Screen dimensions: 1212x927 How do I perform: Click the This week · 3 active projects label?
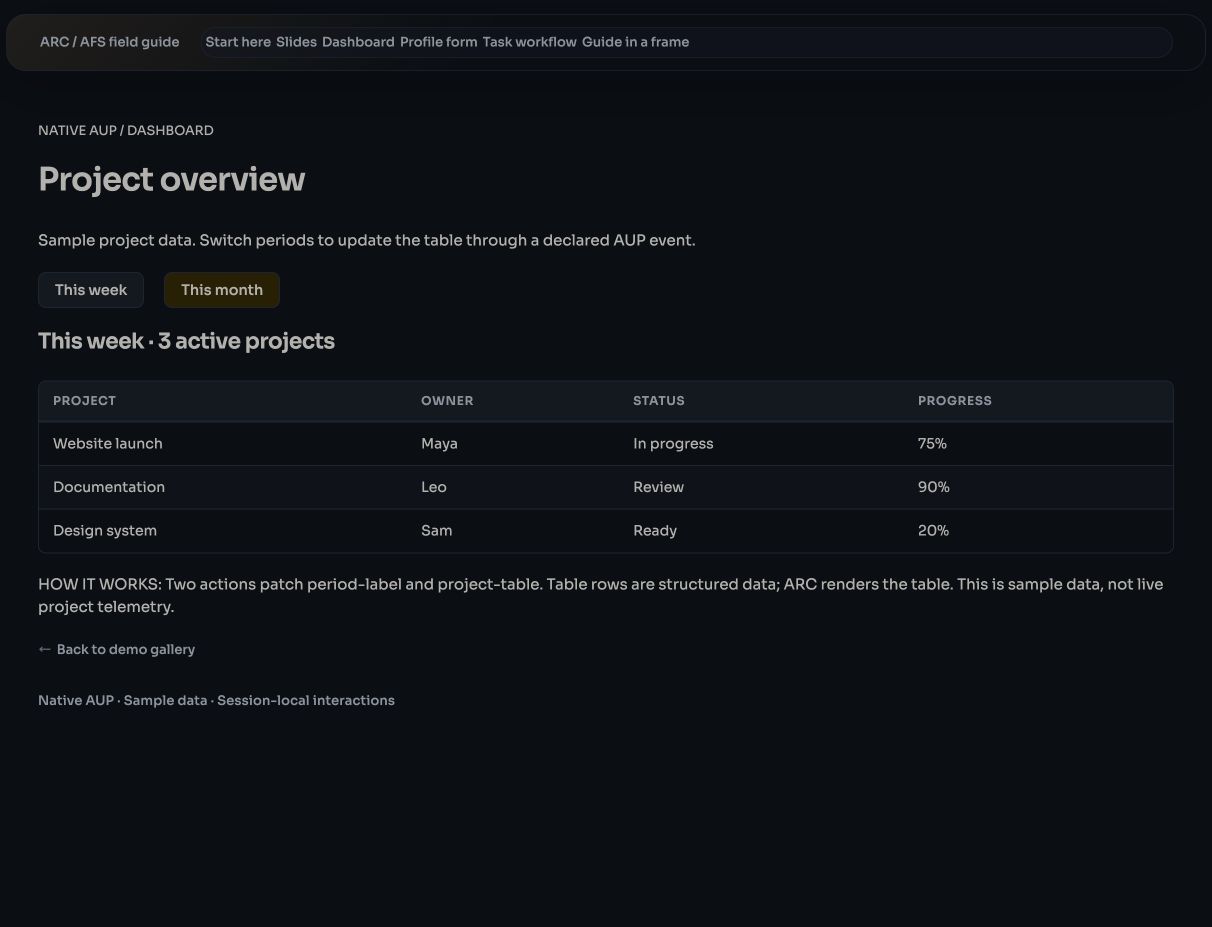186,341
